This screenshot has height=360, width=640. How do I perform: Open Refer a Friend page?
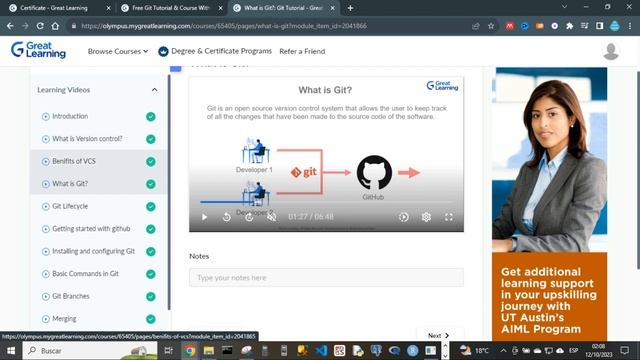point(302,51)
